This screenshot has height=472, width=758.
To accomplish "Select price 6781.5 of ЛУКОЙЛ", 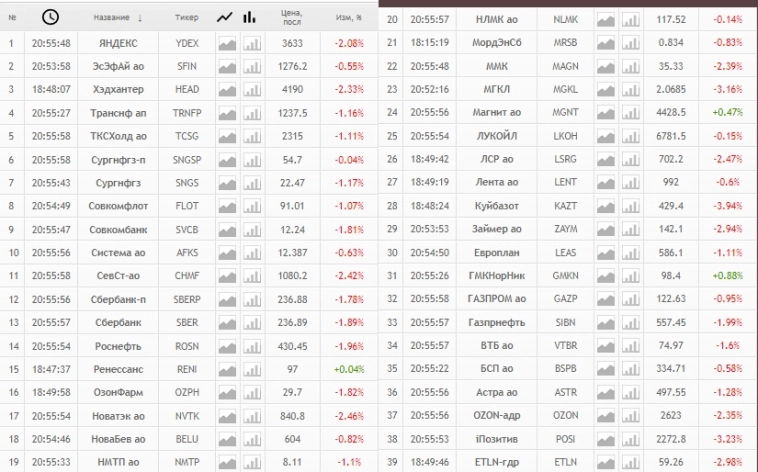I will coord(671,136).
